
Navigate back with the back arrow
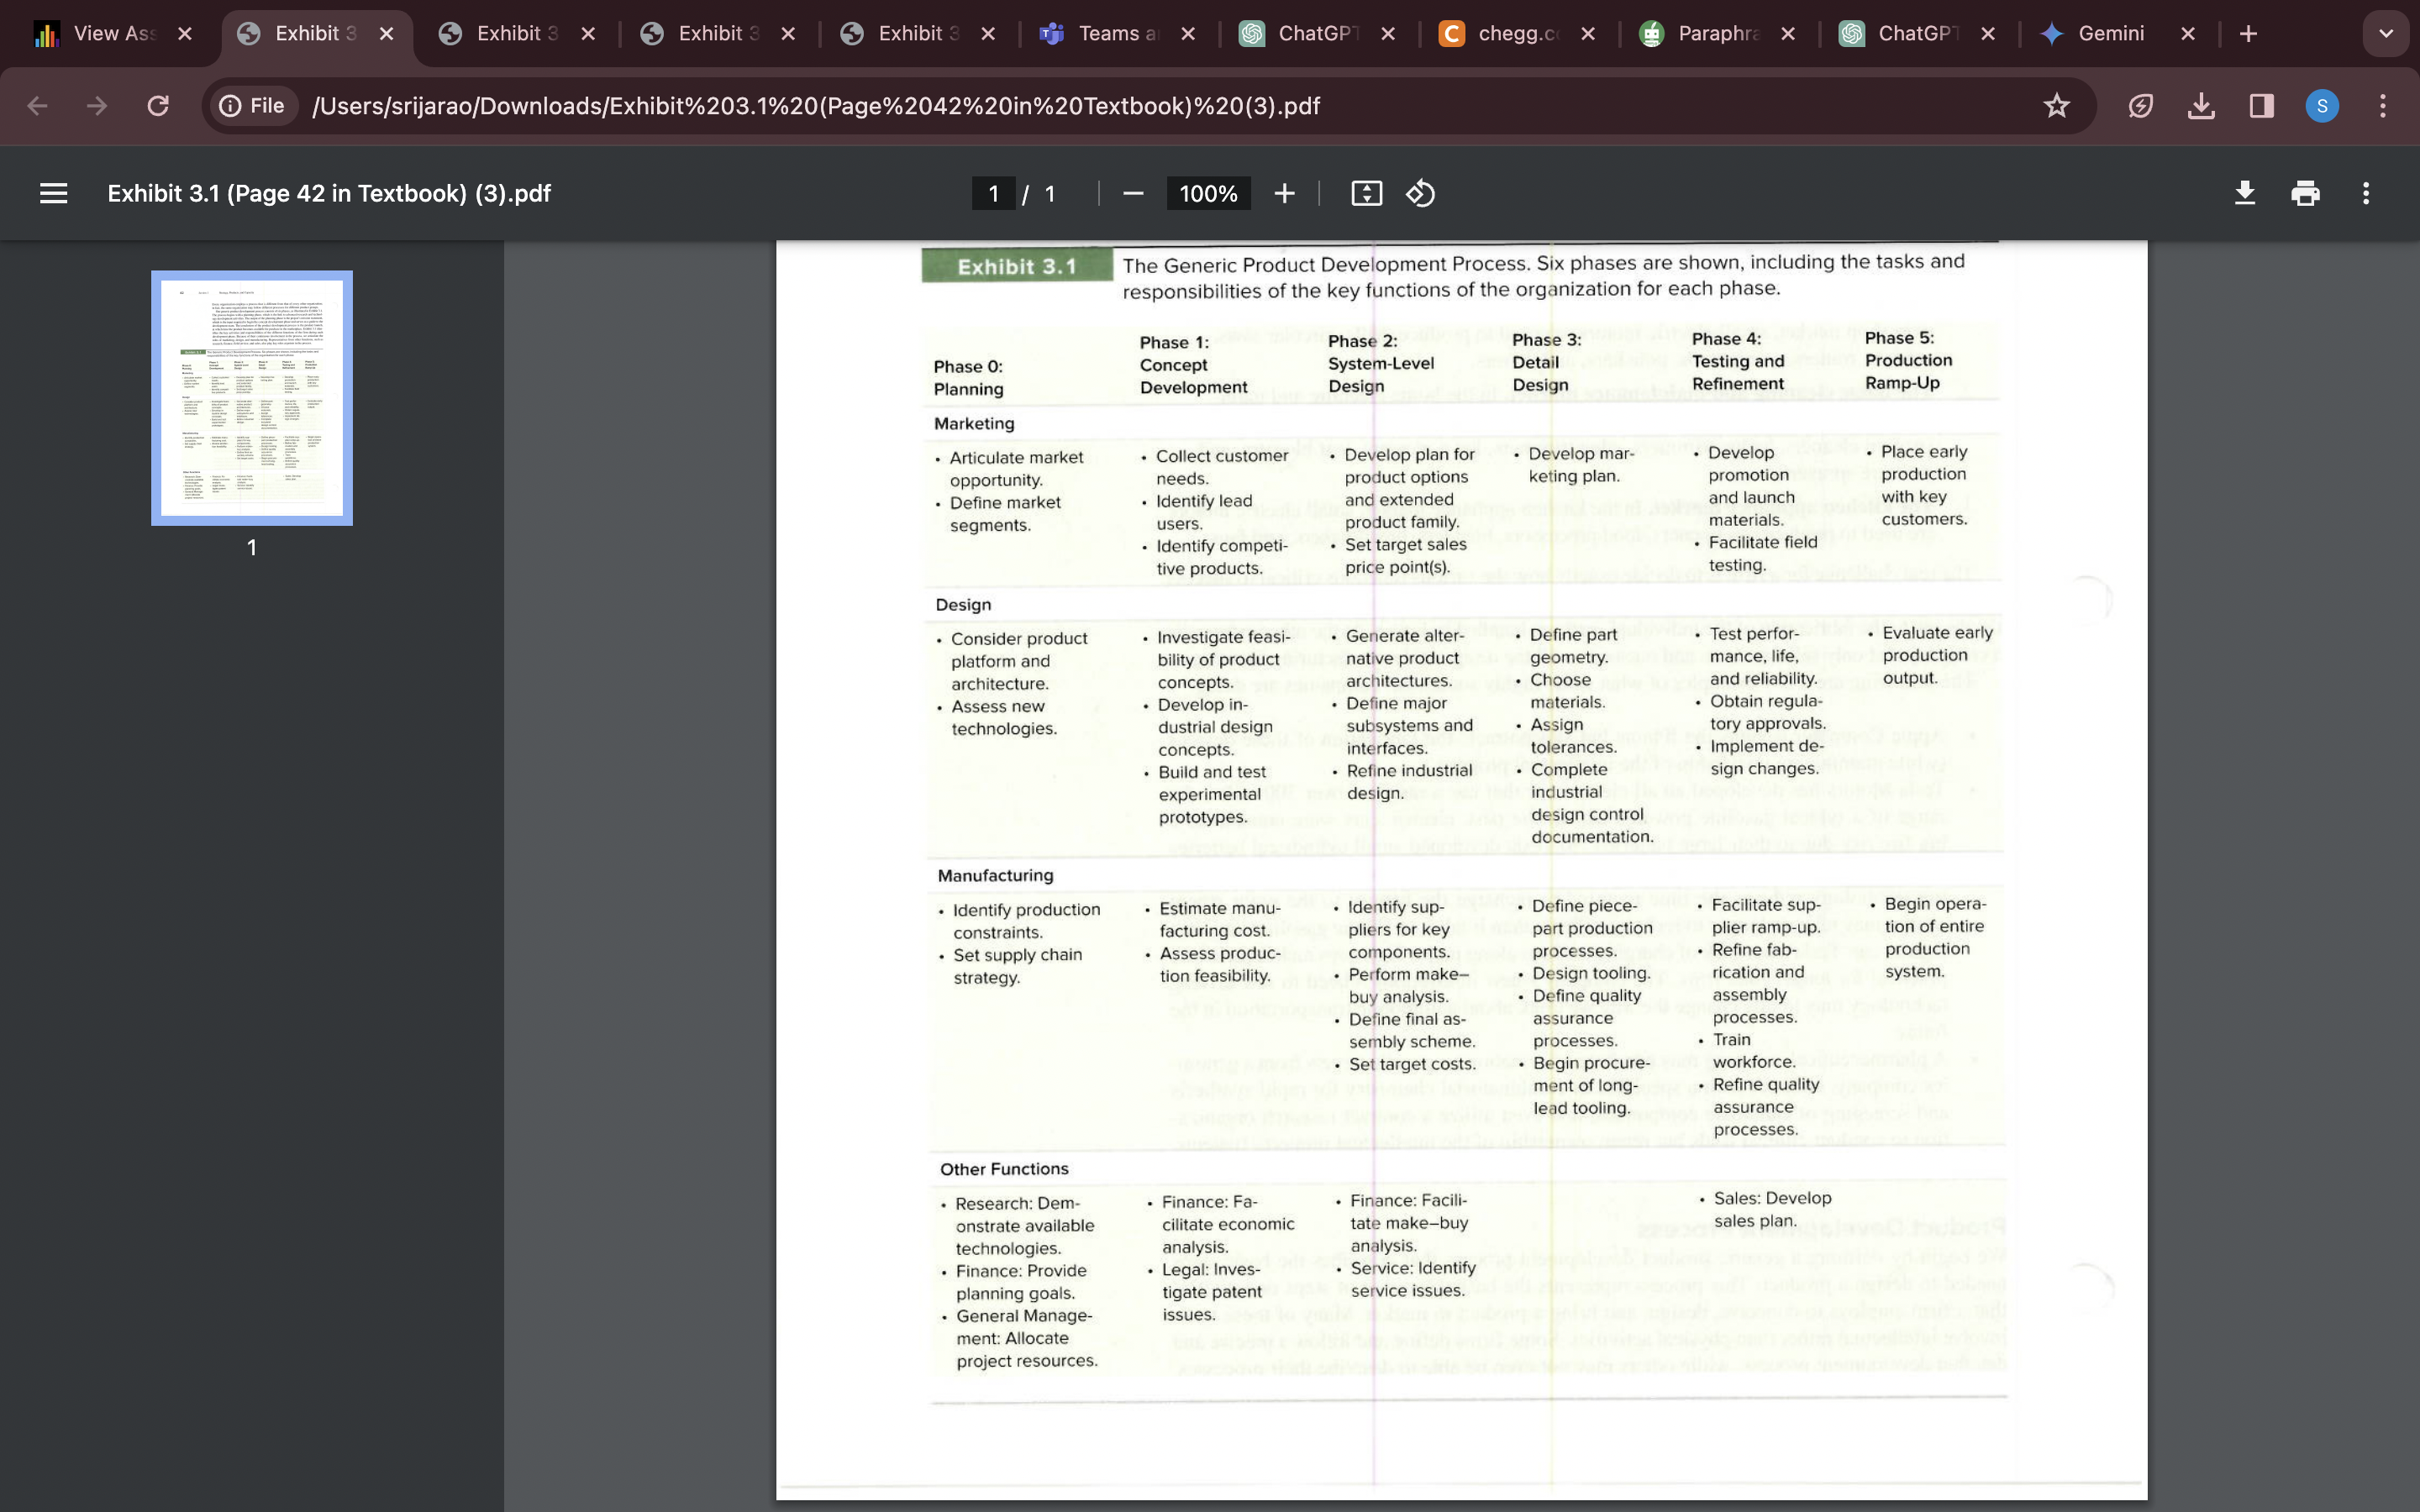tap(37, 106)
